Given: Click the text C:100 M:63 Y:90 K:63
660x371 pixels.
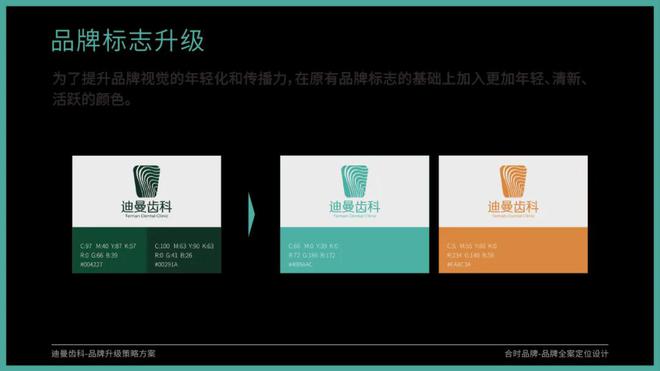Looking at the screenshot, I should 184,246.
